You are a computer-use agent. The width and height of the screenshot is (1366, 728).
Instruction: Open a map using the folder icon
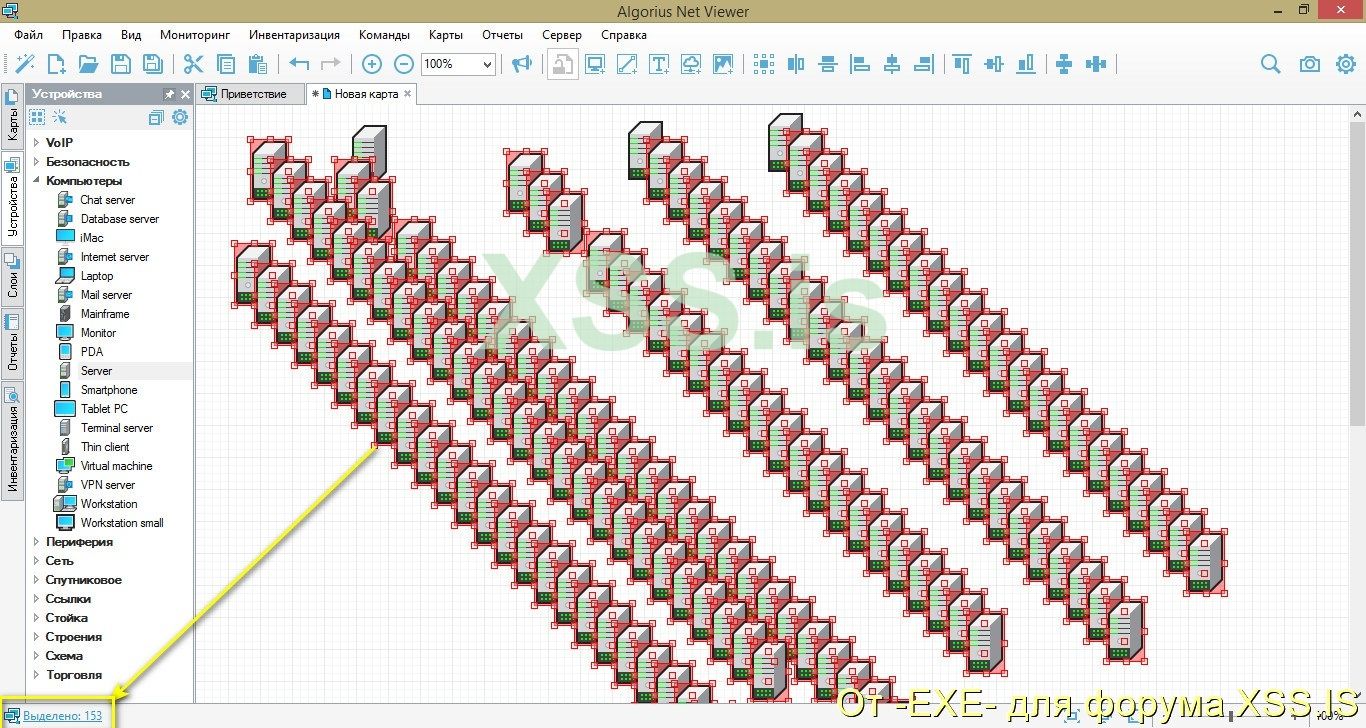pyautogui.click(x=88, y=64)
